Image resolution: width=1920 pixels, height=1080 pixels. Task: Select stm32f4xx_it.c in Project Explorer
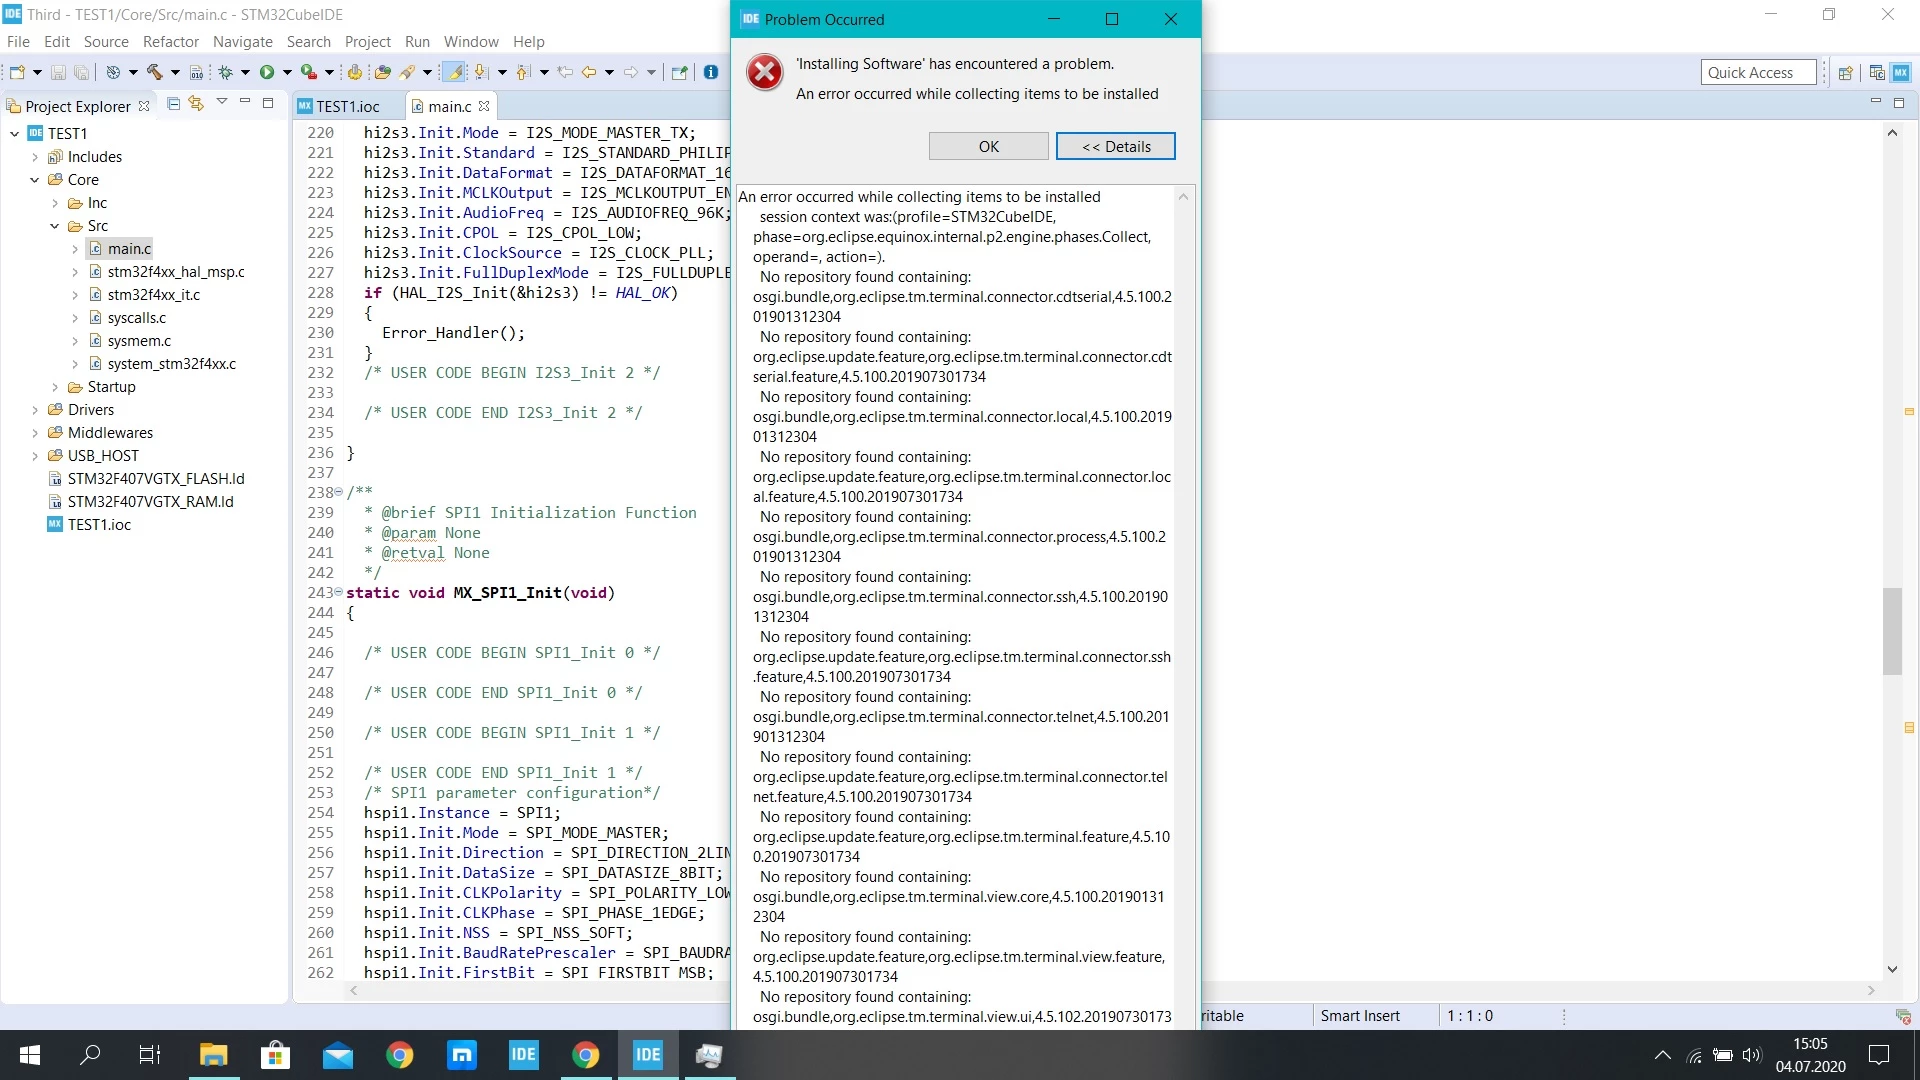coord(154,295)
